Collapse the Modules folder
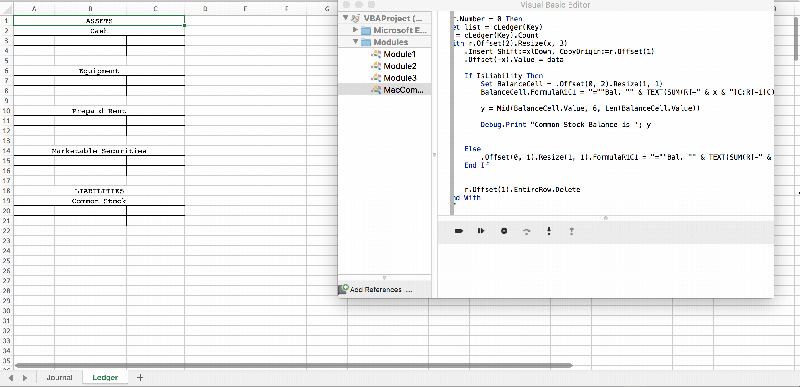 [x=356, y=42]
